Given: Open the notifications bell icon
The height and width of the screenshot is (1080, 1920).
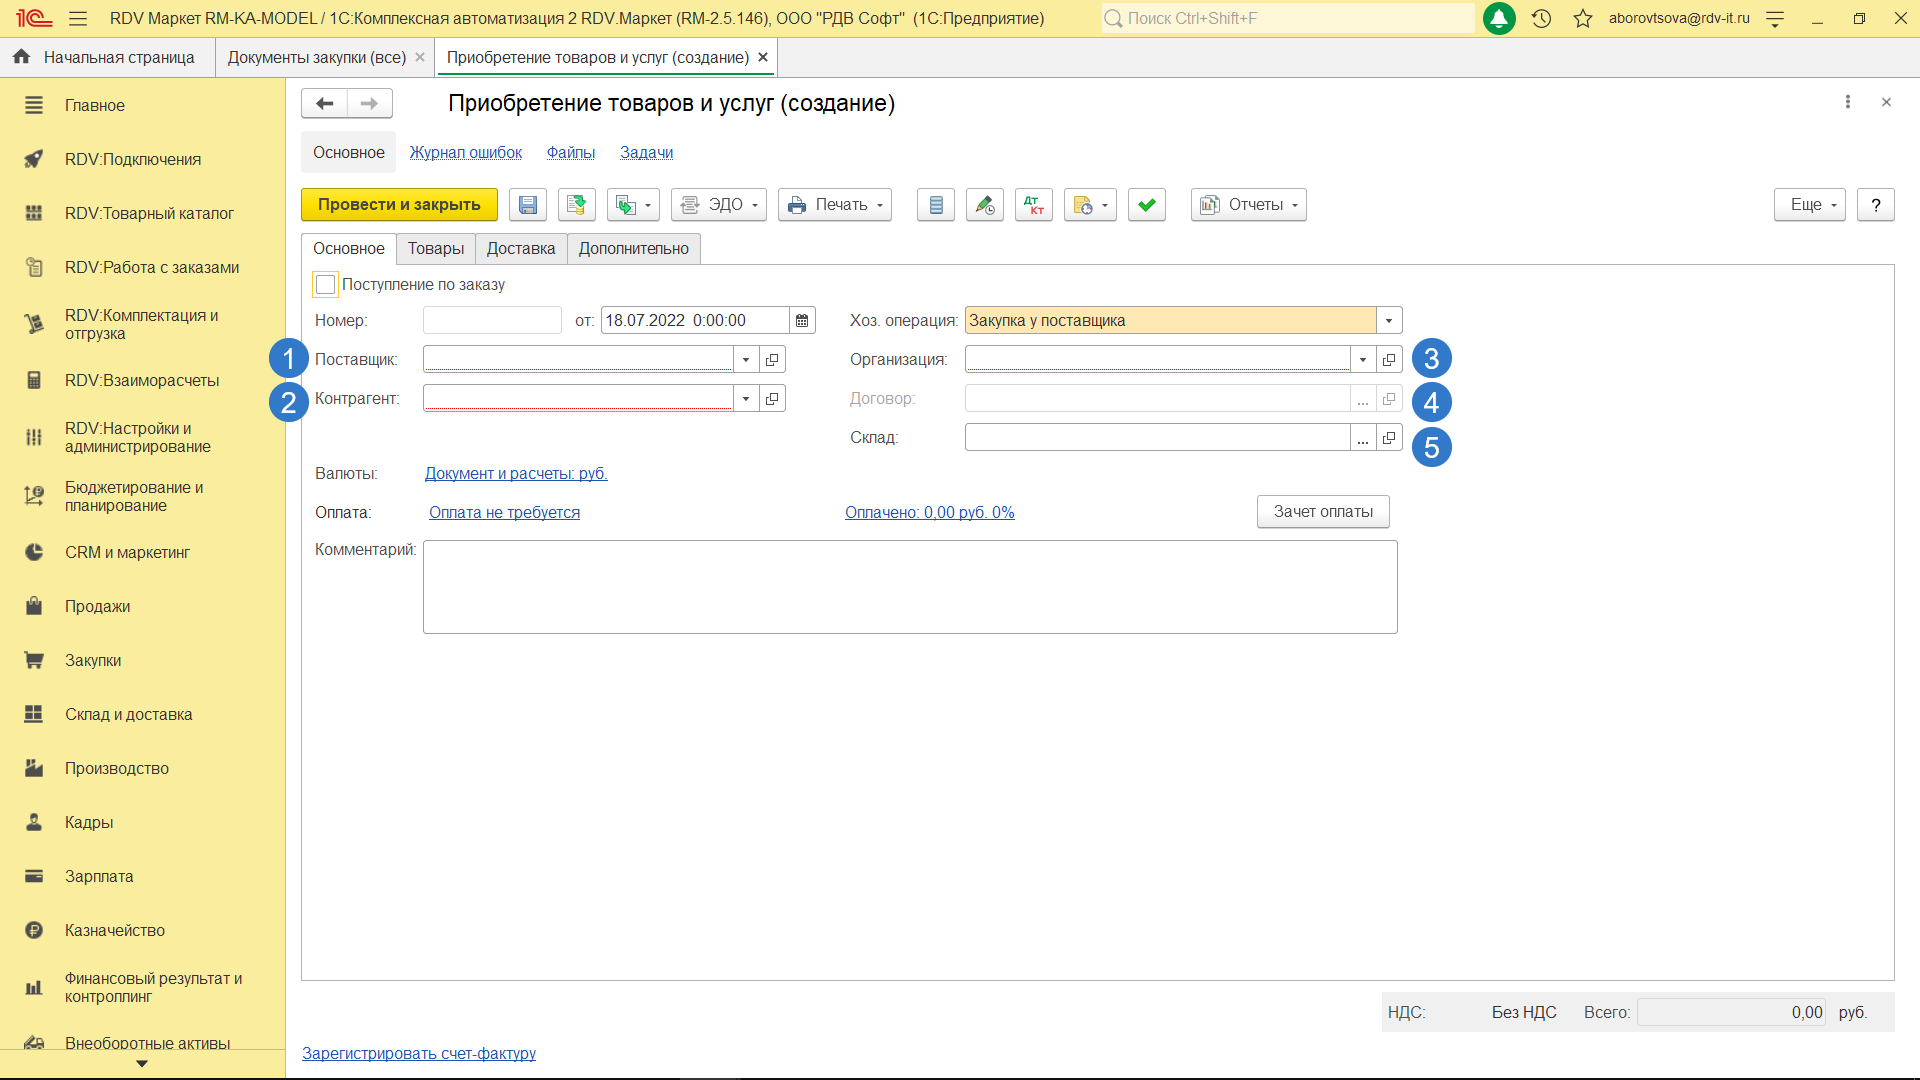Looking at the screenshot, I should (x=1498, y=18).
